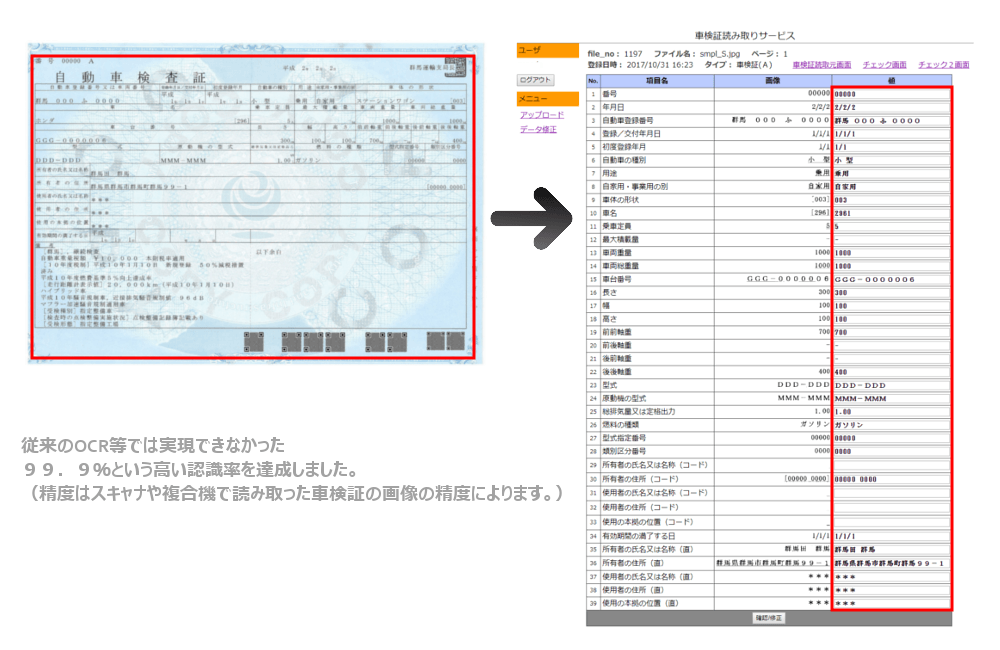Edit the 乗車定員 value field
Viewport: 1000px width, 650px height.
[890, 227]
